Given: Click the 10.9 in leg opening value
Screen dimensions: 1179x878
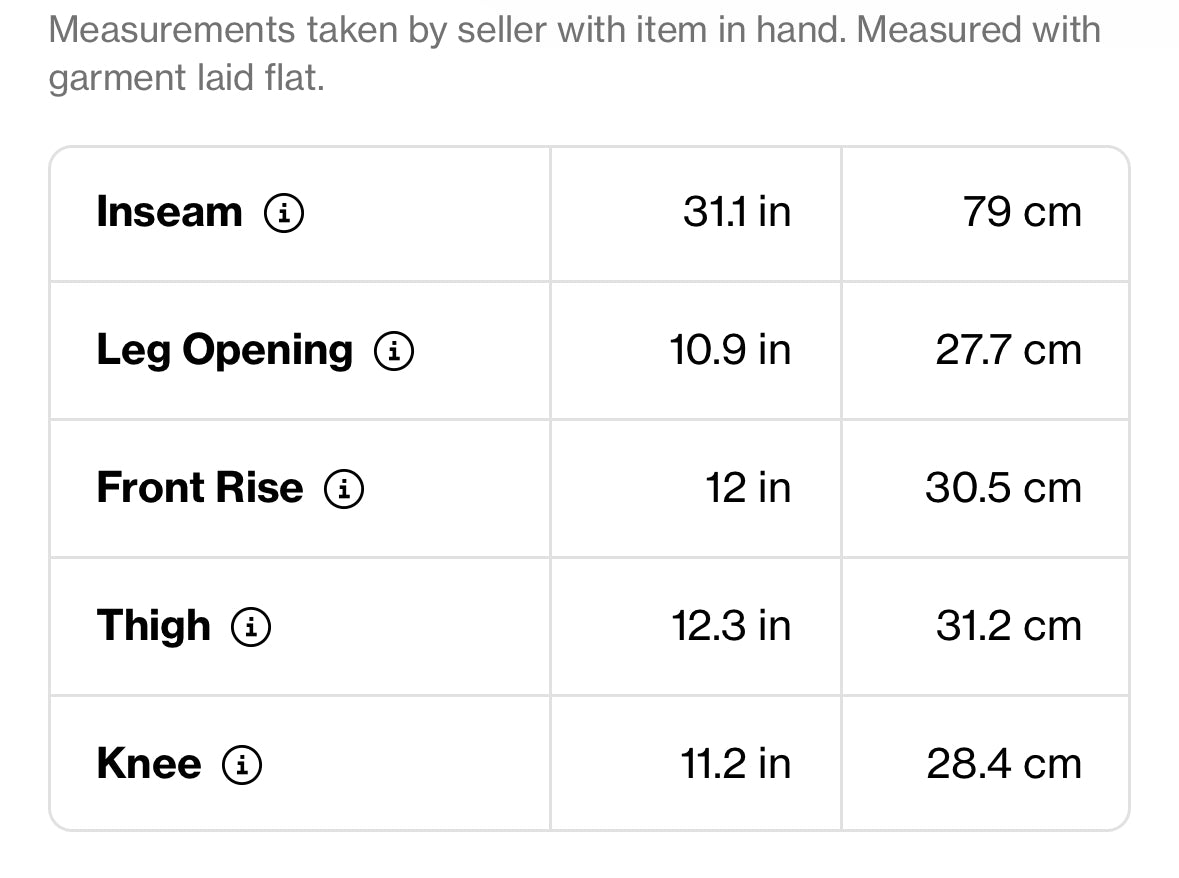Looking at the screenshot, I should pos(730,350).
